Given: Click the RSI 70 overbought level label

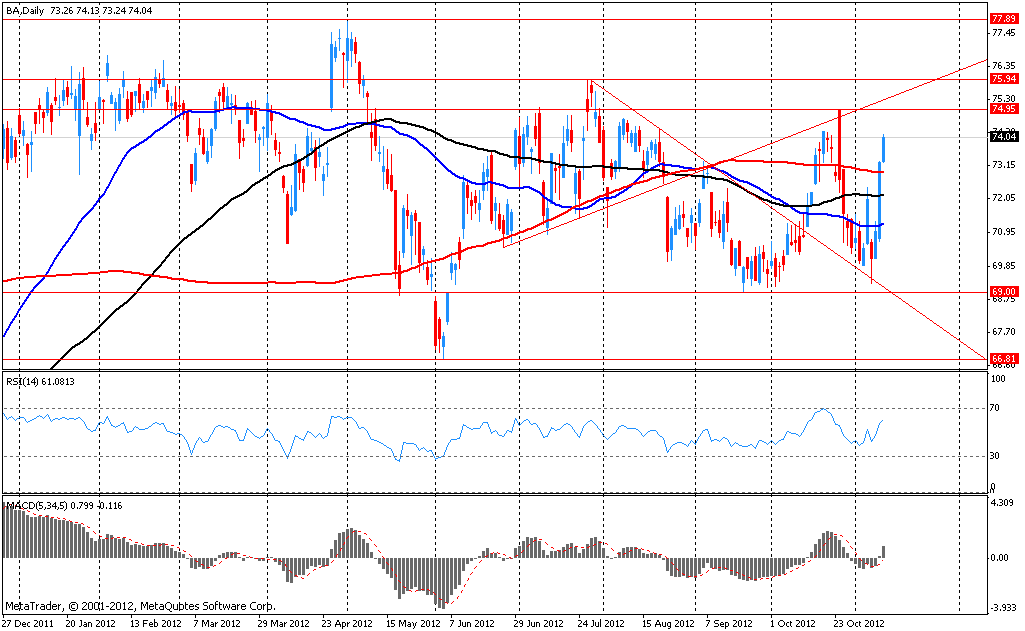Looking at the screenshot, I should tap(995, 409).
